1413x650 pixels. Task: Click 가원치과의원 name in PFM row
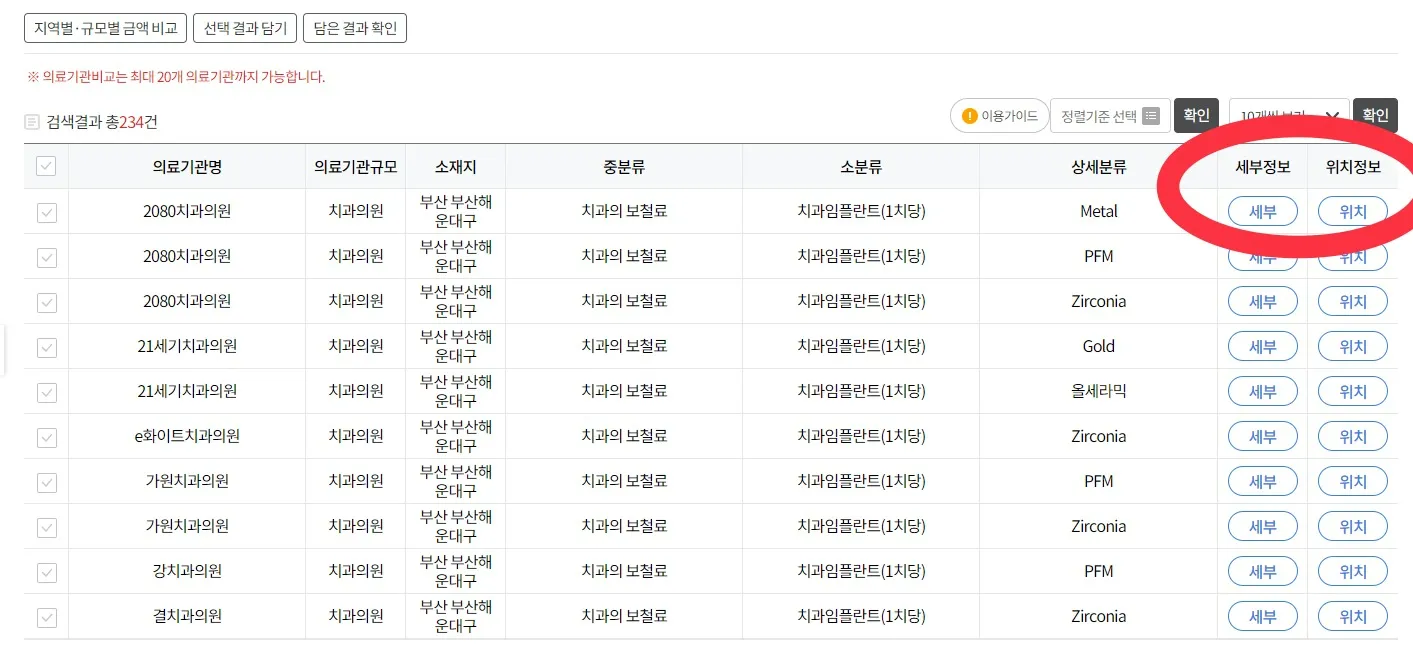pos(187,481)
